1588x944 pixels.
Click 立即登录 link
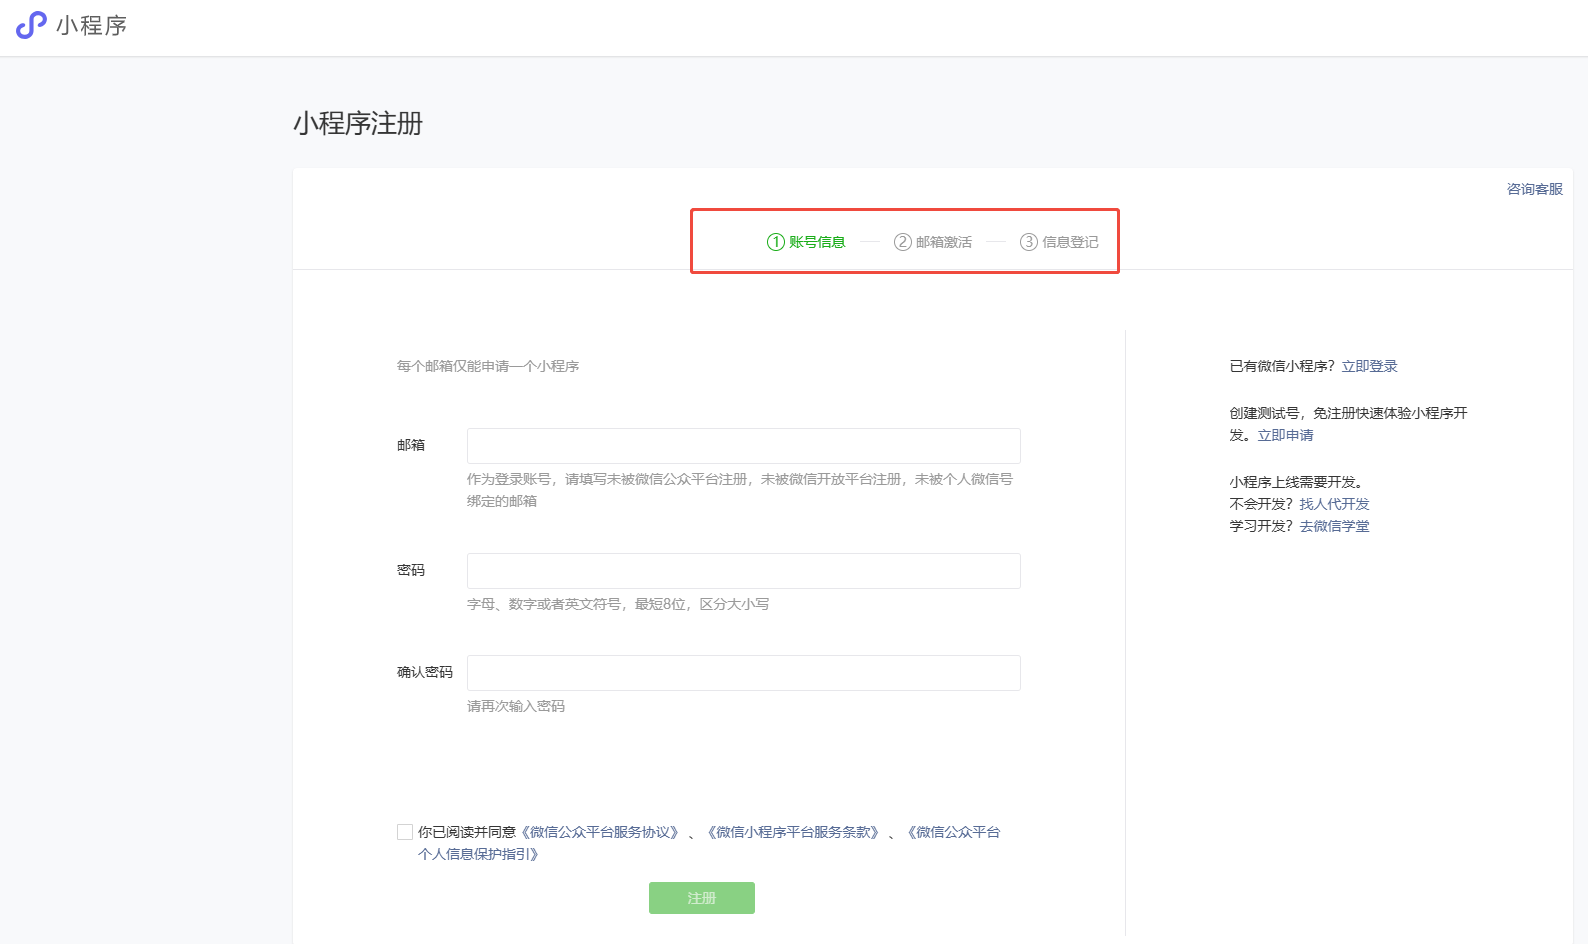tap(1369, 366)
